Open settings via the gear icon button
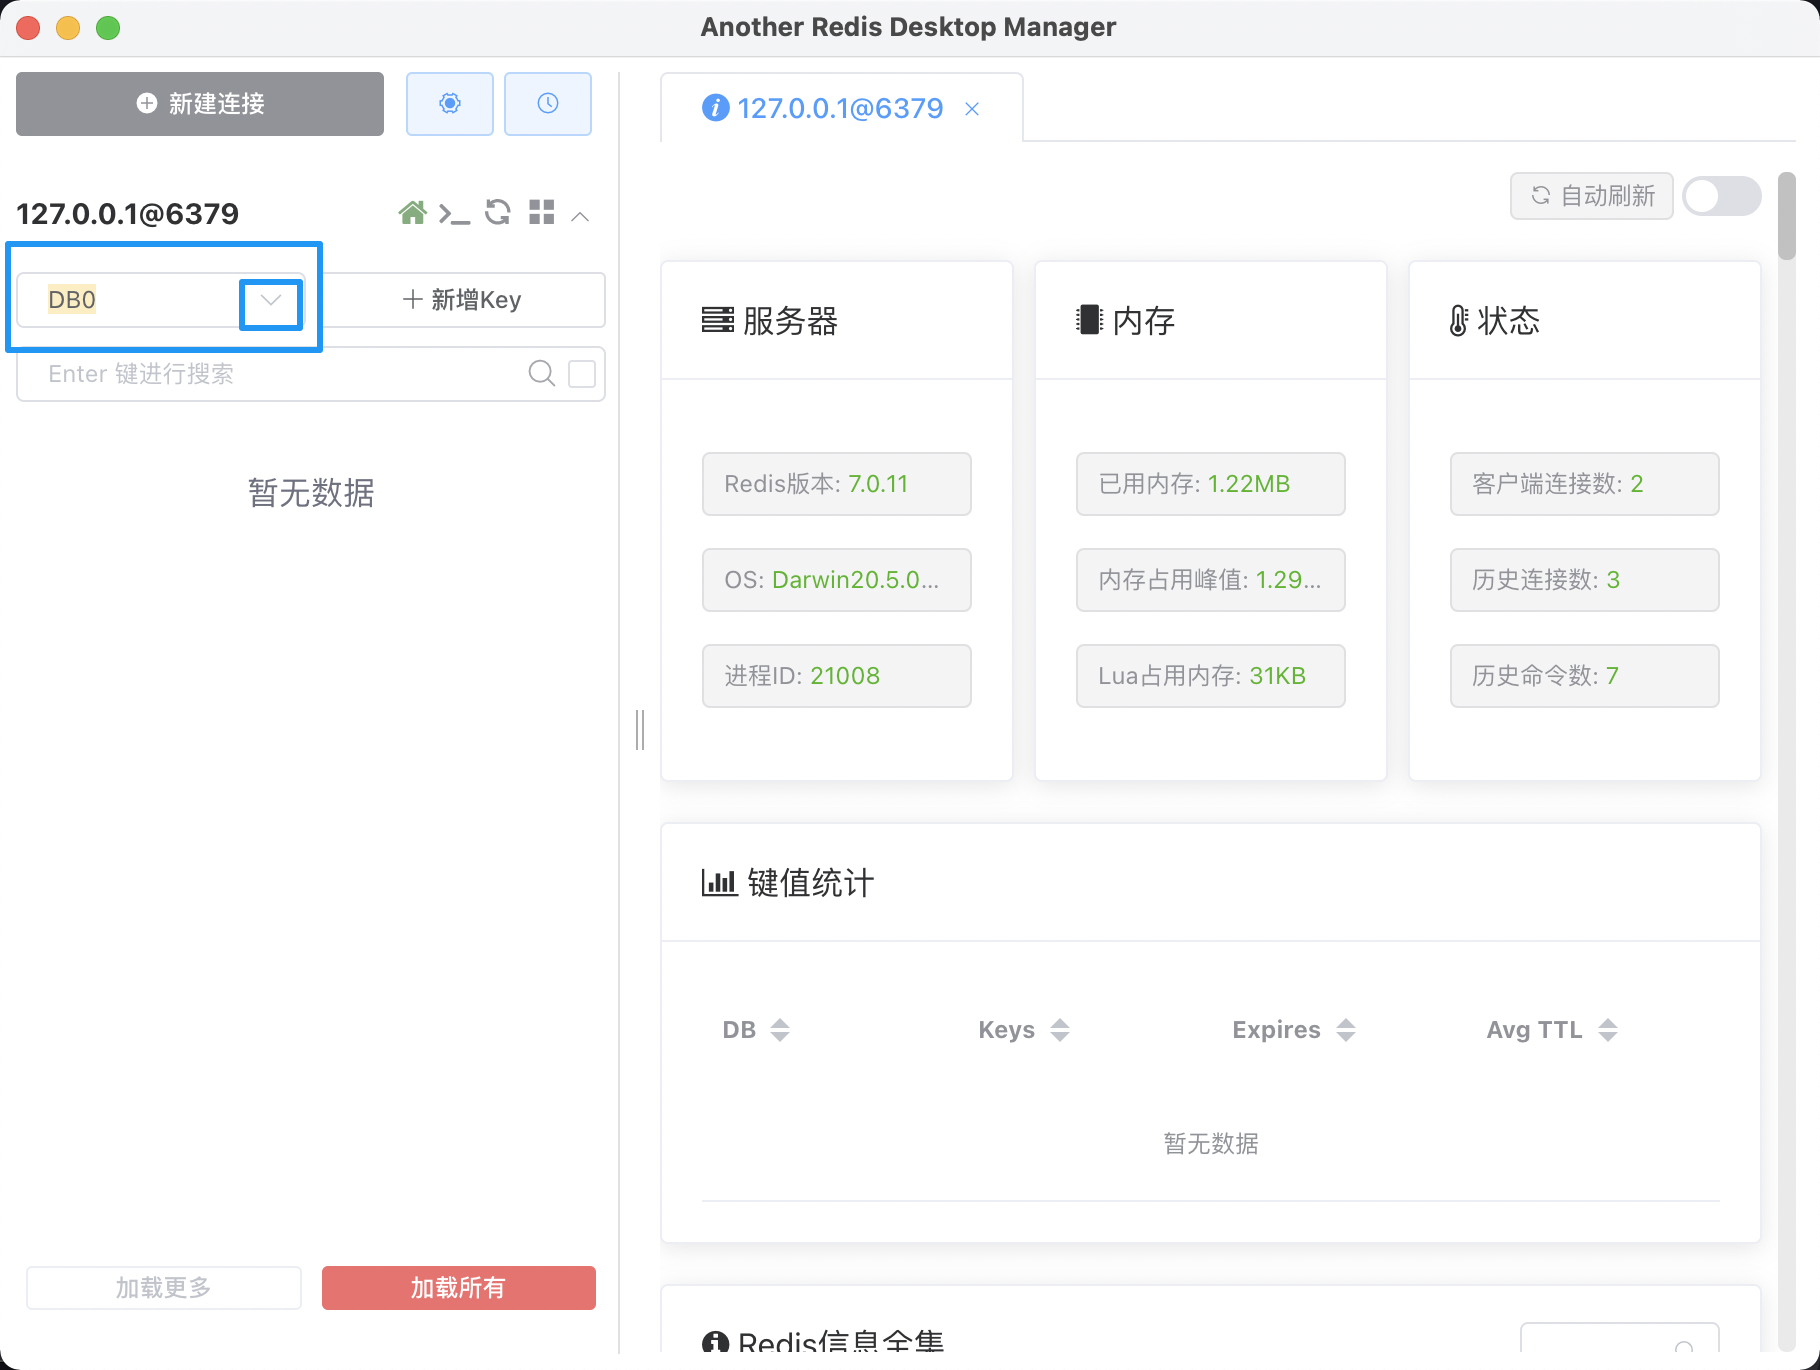This screenshot has width=1820, height=1370. coord(449,104)
